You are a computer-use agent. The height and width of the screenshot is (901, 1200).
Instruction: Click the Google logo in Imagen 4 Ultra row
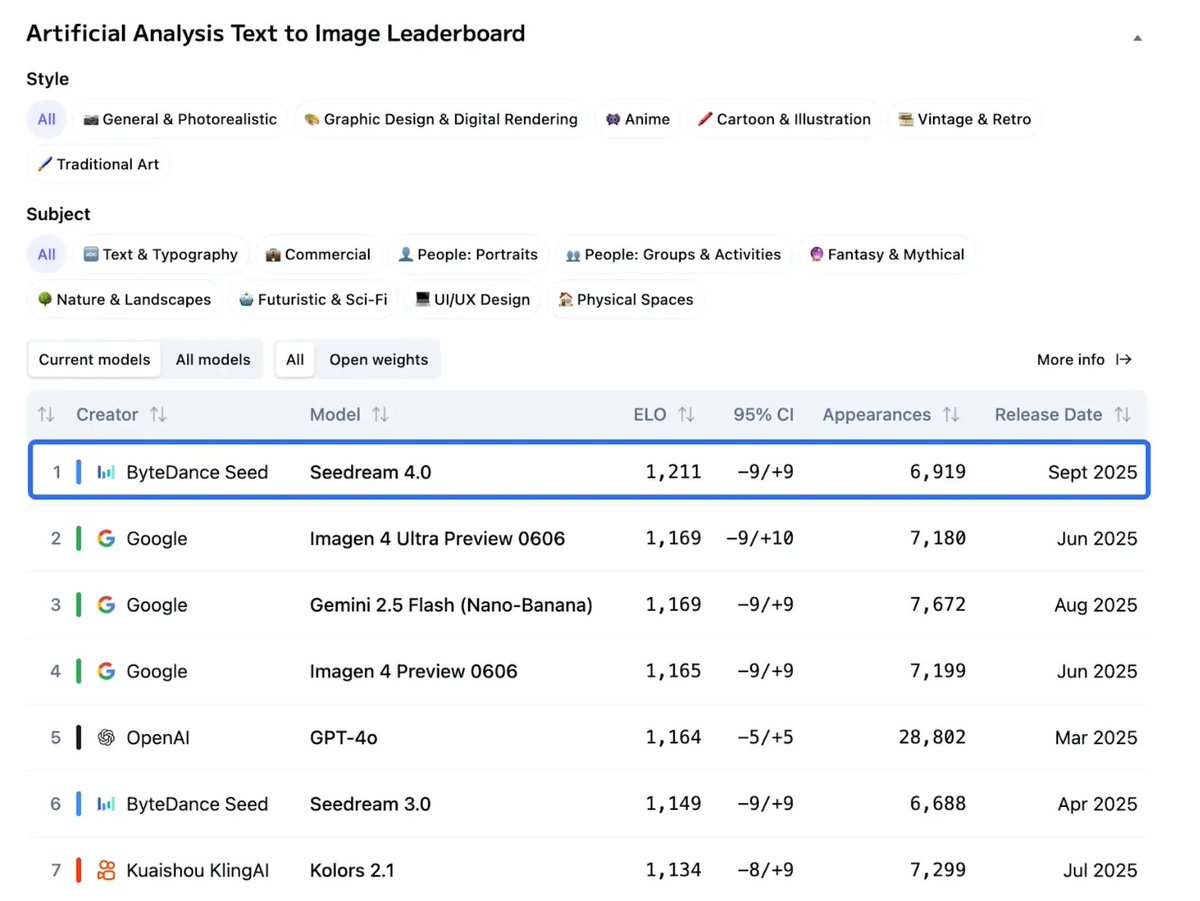[106, 538]
